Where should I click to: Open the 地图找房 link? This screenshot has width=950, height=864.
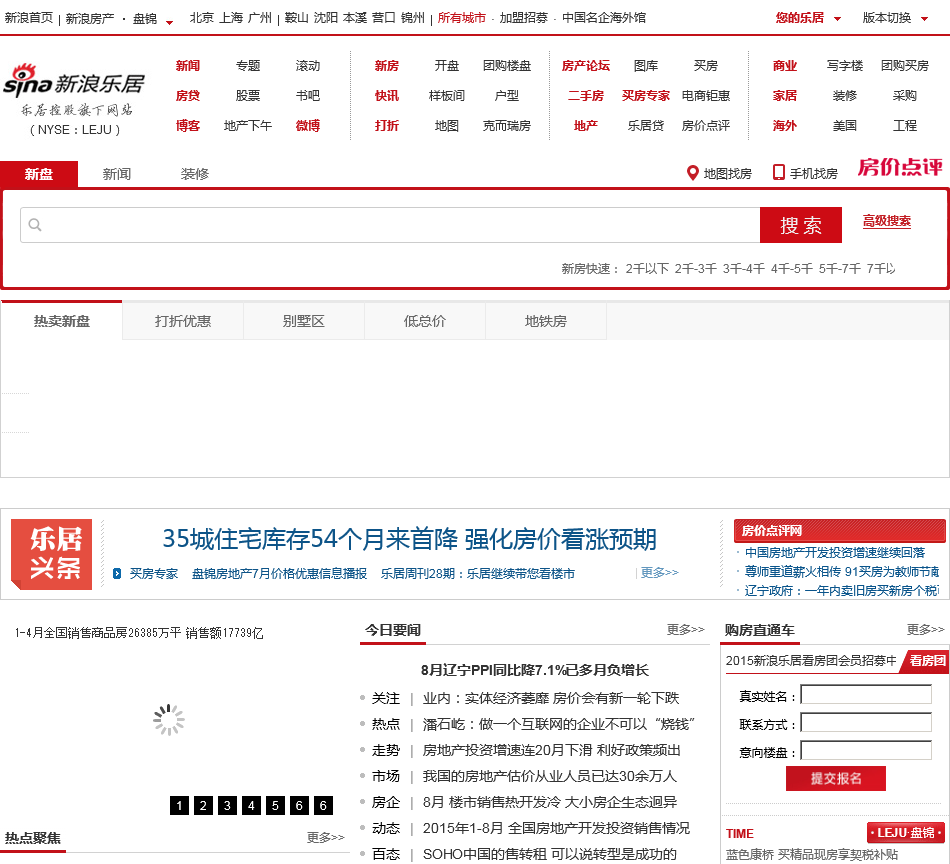[727, 174]
